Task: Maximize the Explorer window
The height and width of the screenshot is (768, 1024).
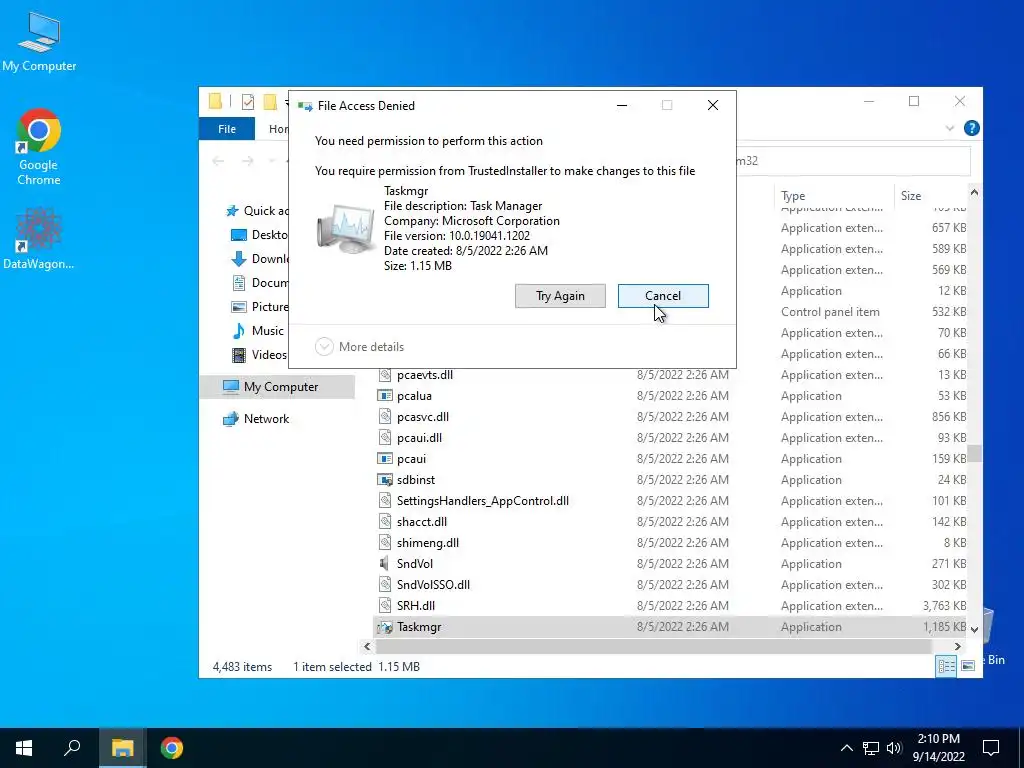Action: click(x=914, y=101)
